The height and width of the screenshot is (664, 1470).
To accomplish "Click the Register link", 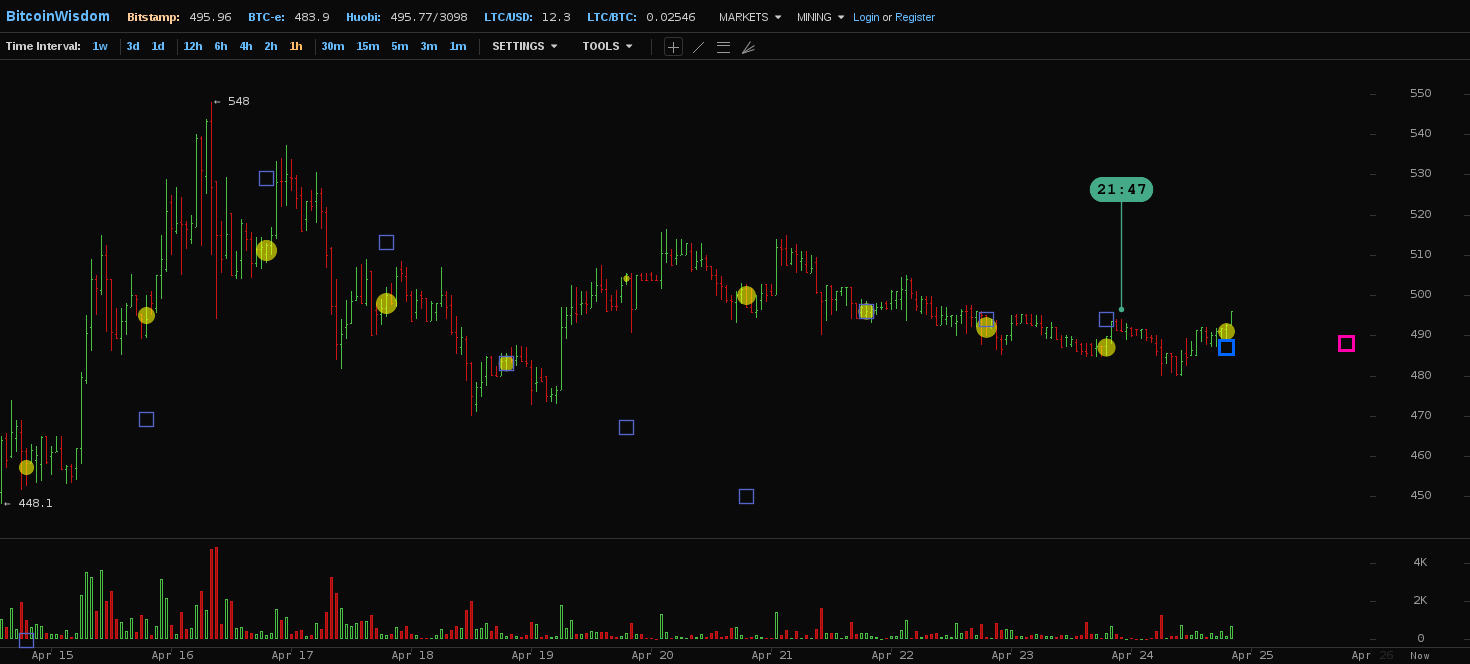I will [x=915, y=17].
